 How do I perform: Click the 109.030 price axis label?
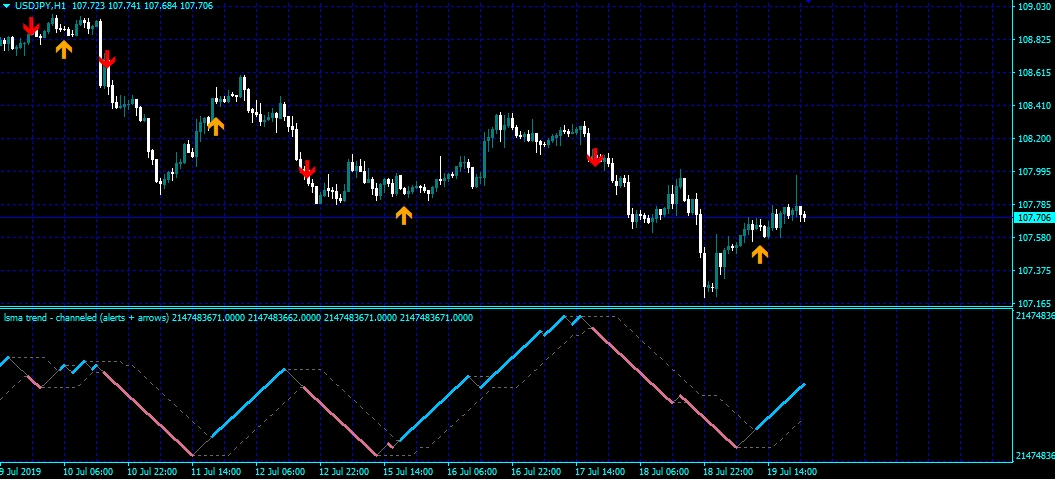(x=1035, y=7)
